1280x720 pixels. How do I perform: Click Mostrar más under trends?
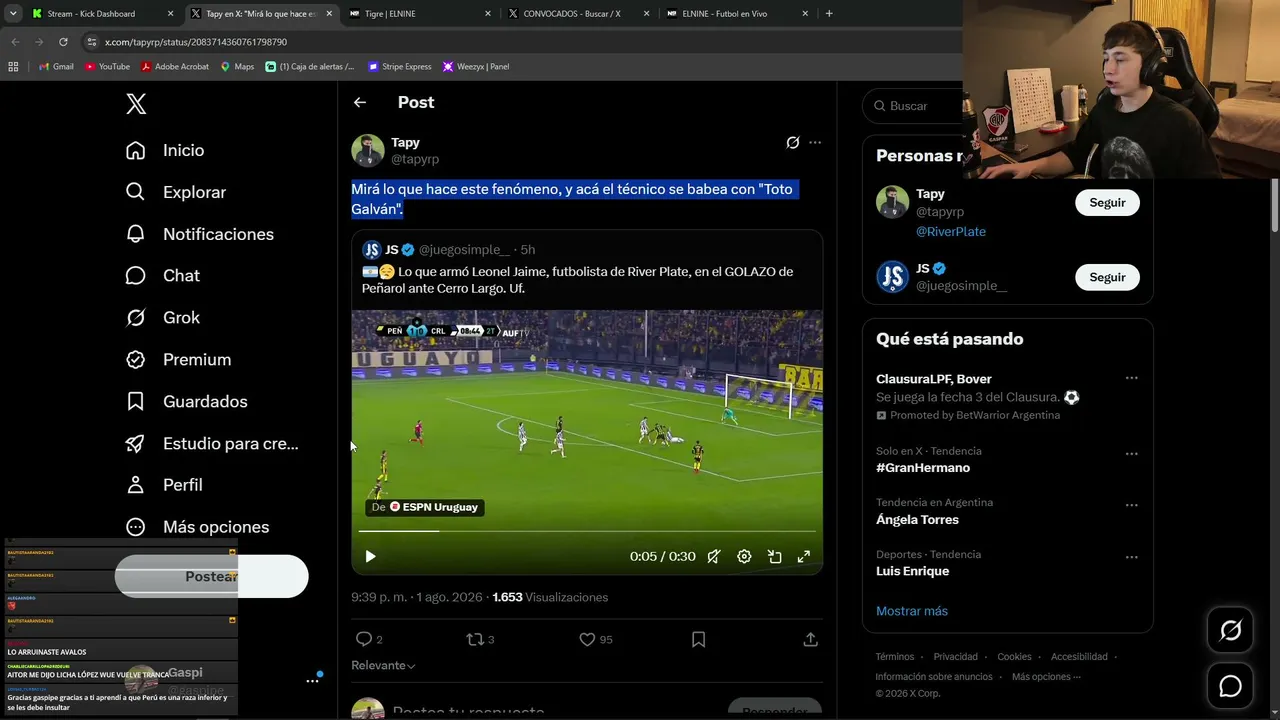[x=912, y=611]
